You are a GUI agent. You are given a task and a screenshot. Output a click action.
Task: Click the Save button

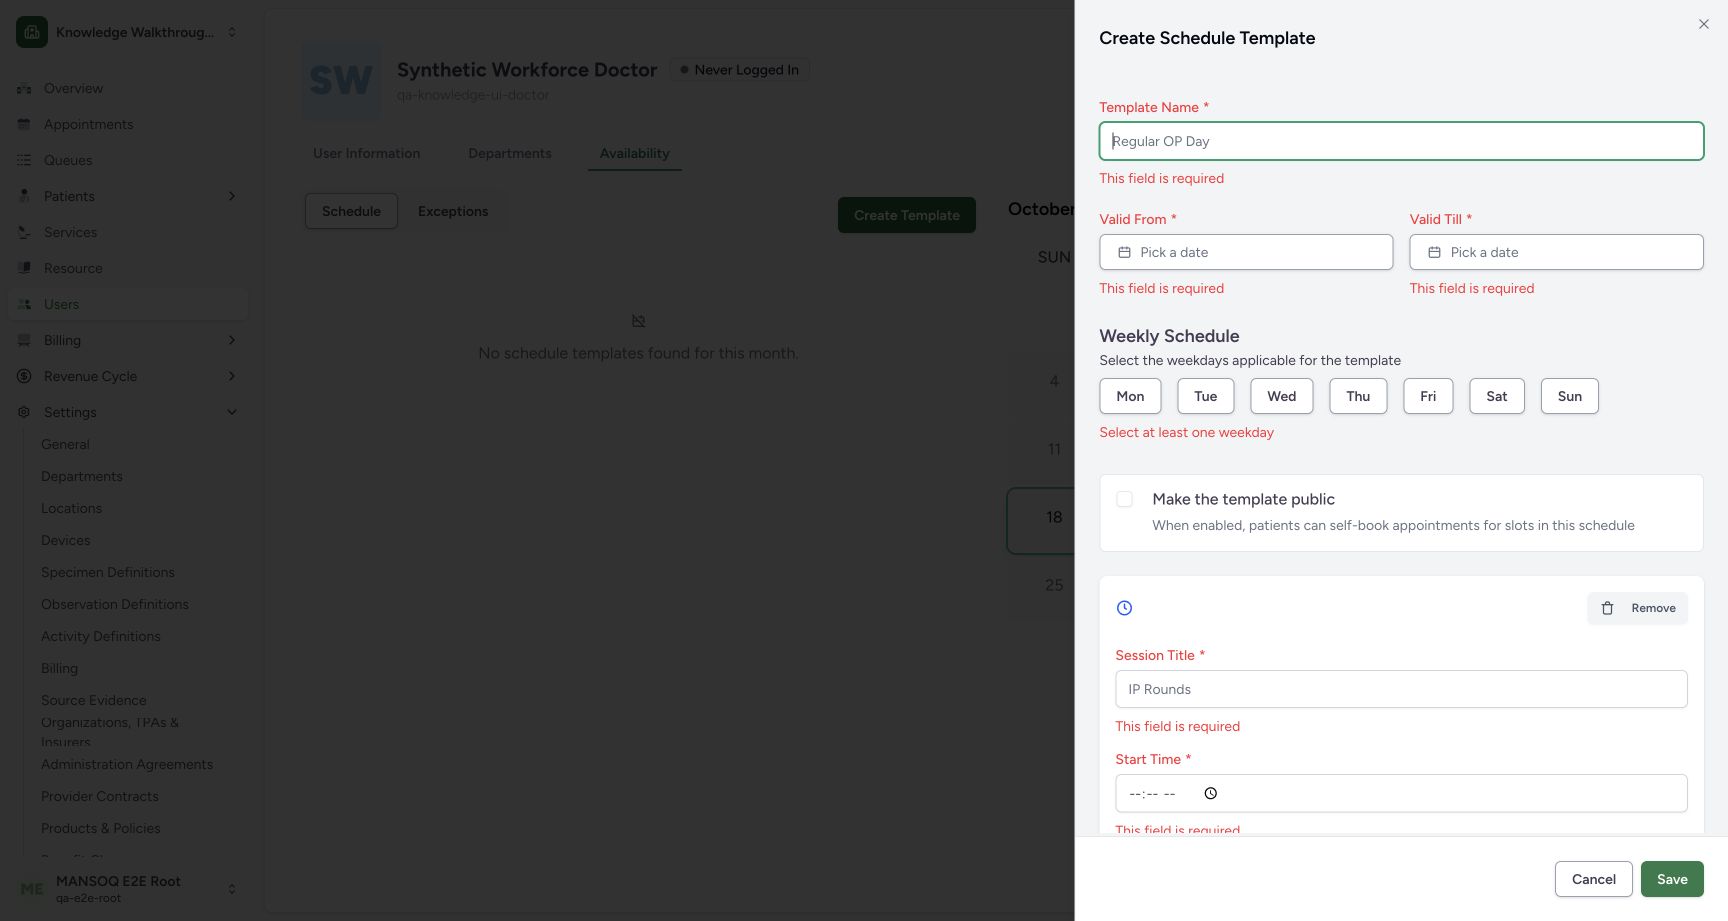[1672, 879]
